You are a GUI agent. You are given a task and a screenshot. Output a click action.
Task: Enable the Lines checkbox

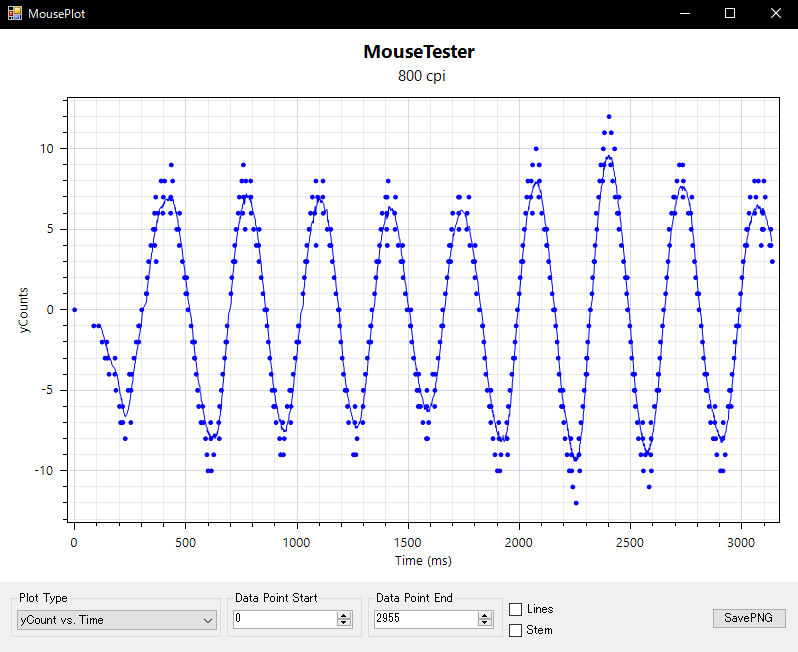[x=516, y=609]
